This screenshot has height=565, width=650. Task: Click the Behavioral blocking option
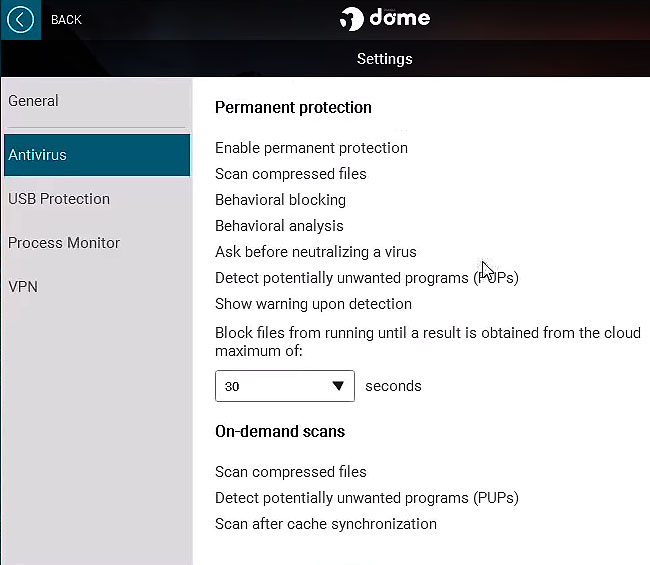[280, 200]
